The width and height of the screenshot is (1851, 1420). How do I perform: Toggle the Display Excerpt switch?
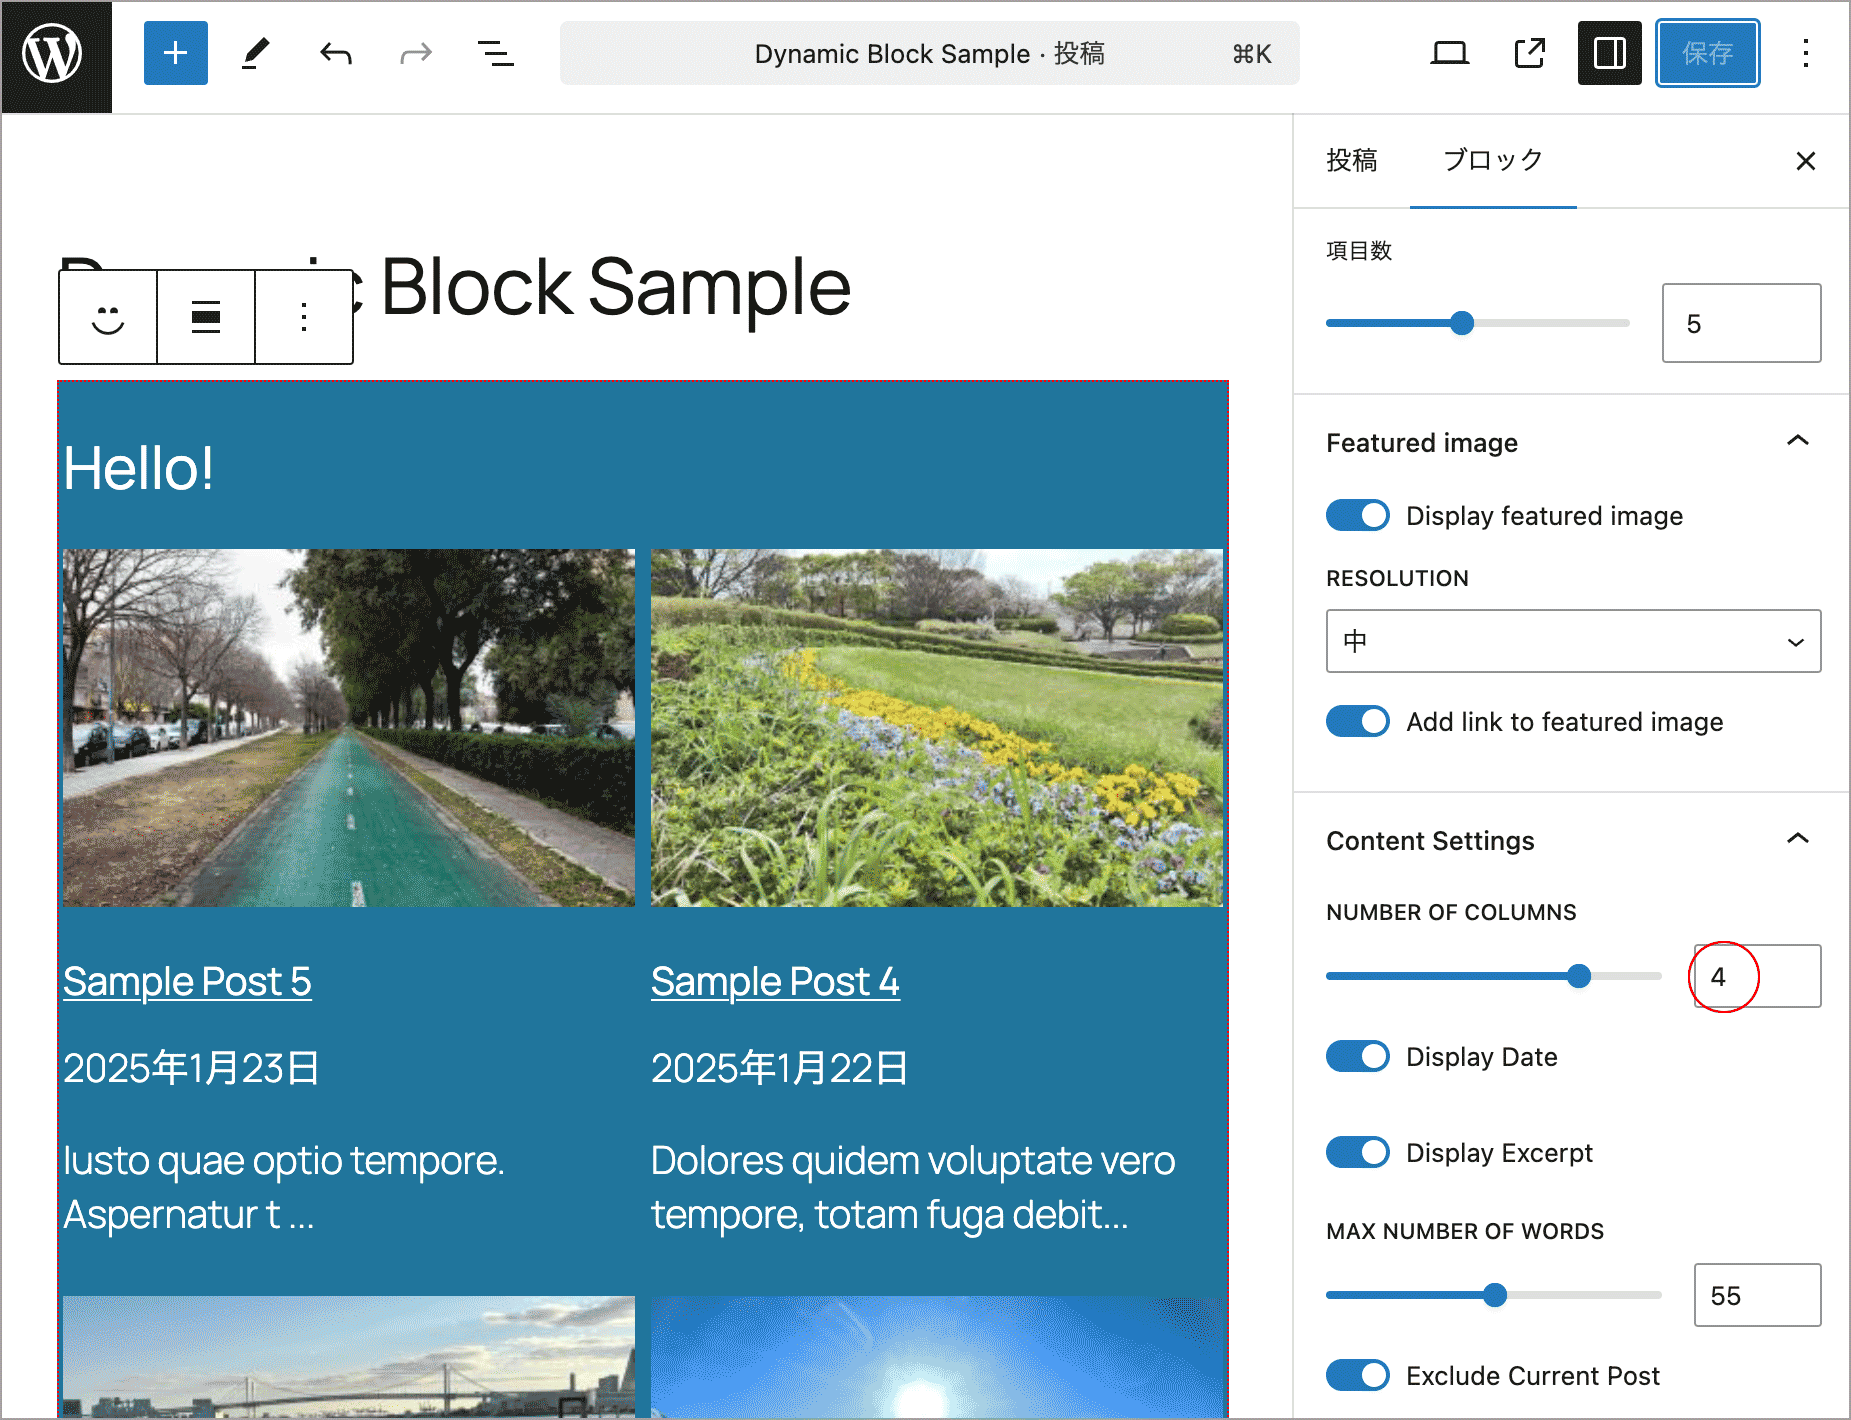point(1358,1153)
